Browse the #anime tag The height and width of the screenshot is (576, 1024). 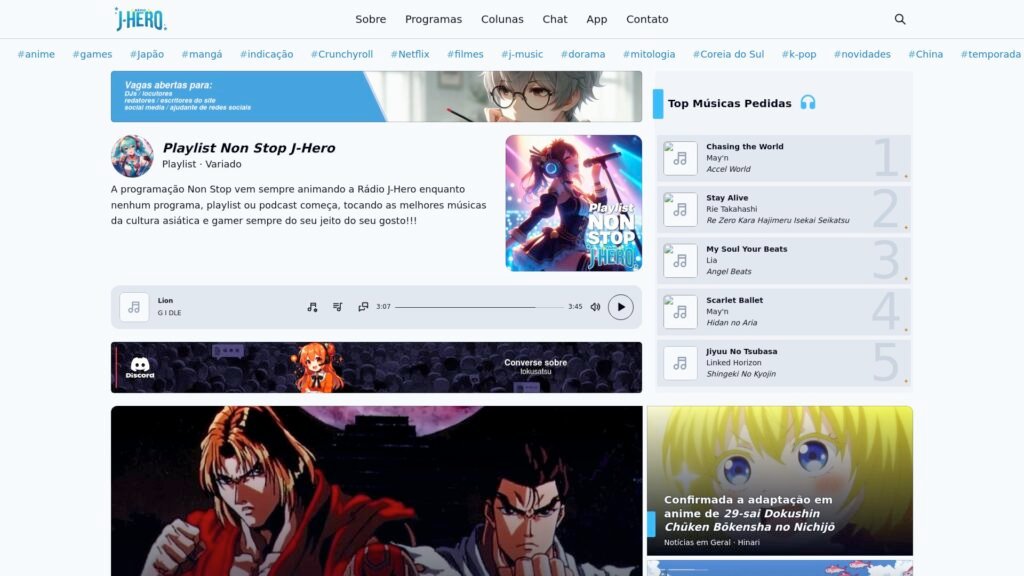[x=36, y=54]
